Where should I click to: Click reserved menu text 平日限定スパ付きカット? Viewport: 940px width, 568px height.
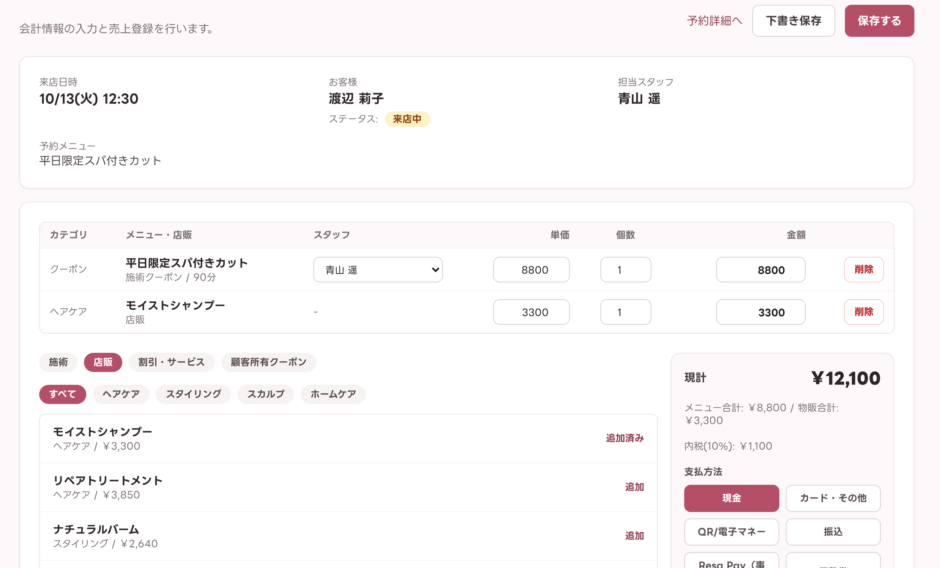point(100,161)
